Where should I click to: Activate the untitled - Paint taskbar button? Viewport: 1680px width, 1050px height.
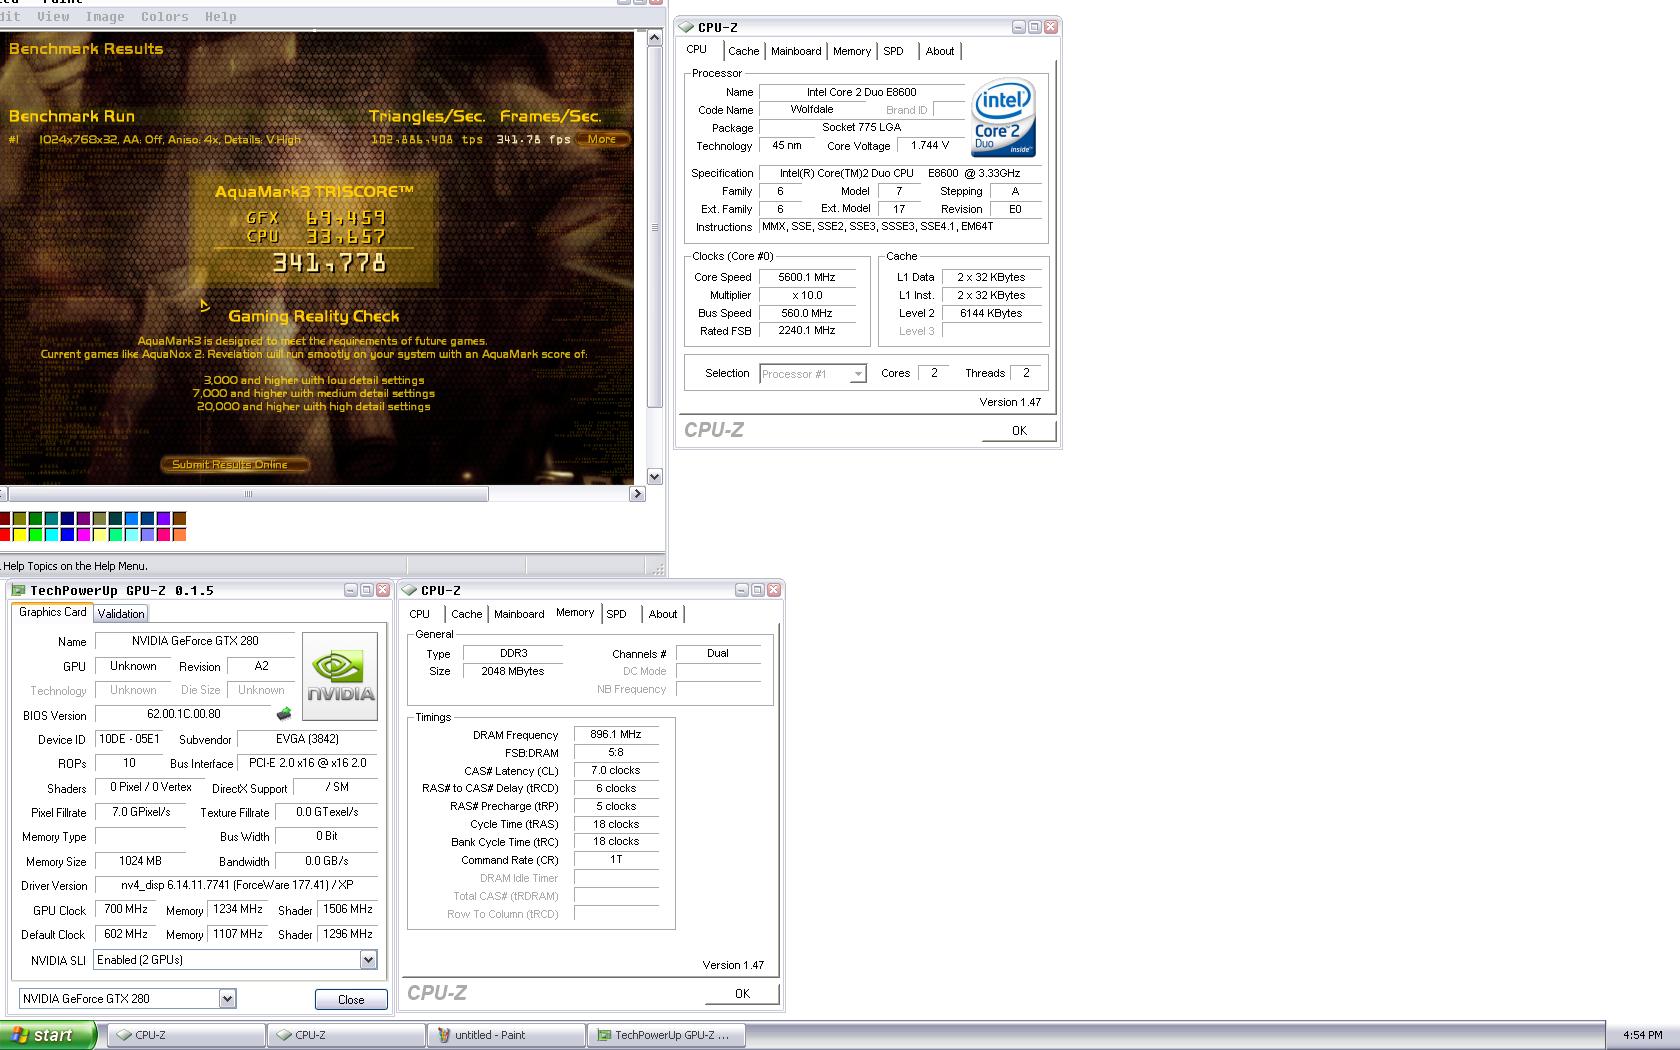(506, 1035)
